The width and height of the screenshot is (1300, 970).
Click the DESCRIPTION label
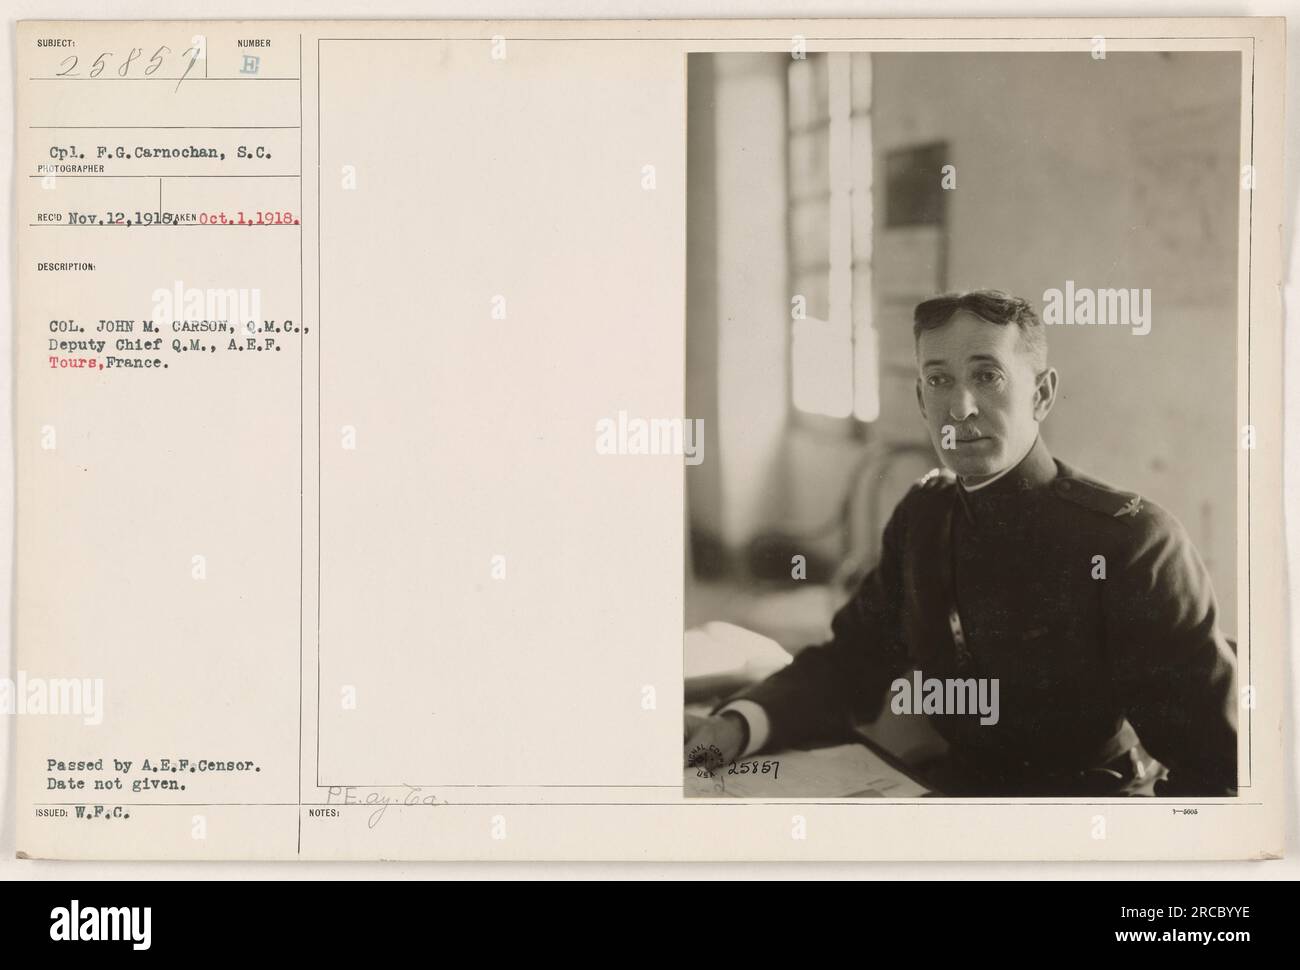click(x=66, y=267)
